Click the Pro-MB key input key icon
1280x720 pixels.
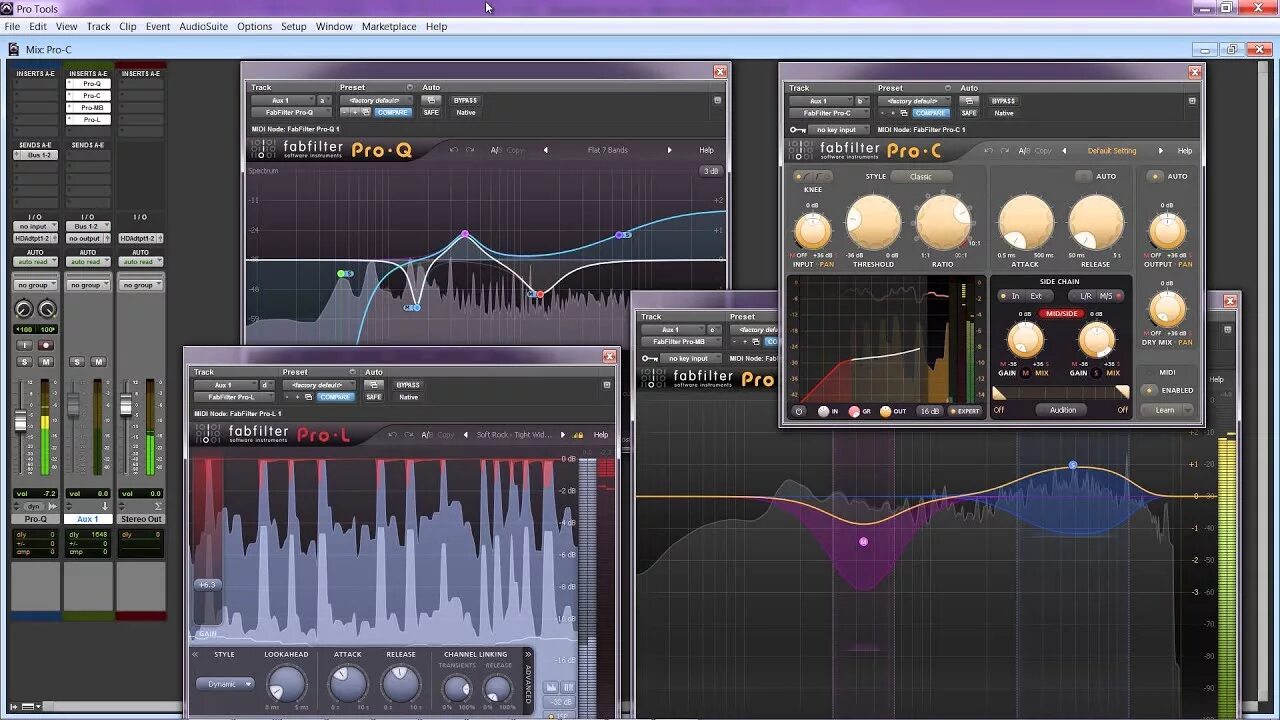pos(650,358)
